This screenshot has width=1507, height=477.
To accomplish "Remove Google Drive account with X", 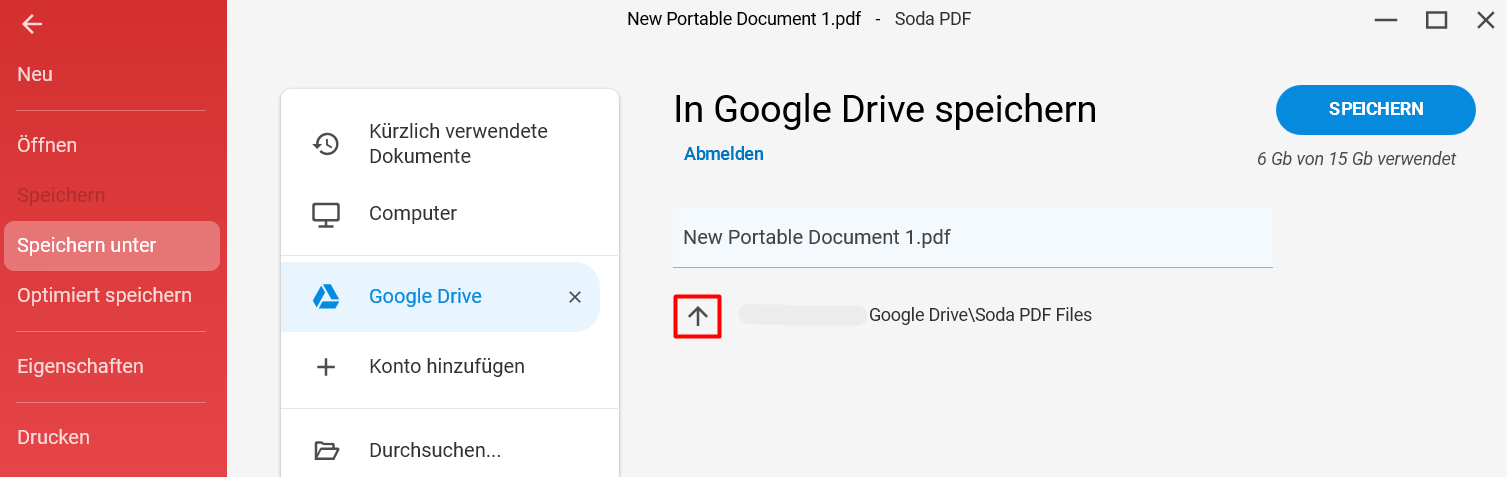I will (x=574, y=297).
